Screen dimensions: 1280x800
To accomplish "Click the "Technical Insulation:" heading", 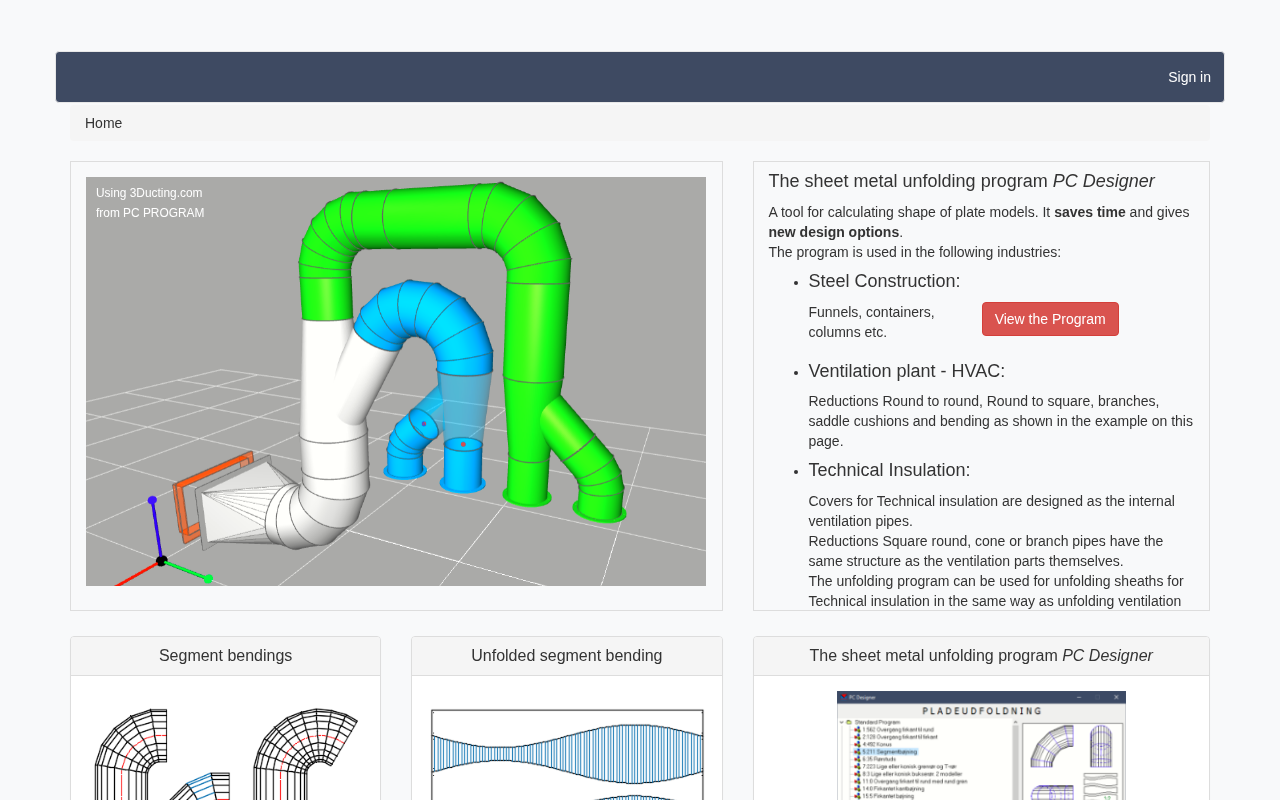I will 889,470.
